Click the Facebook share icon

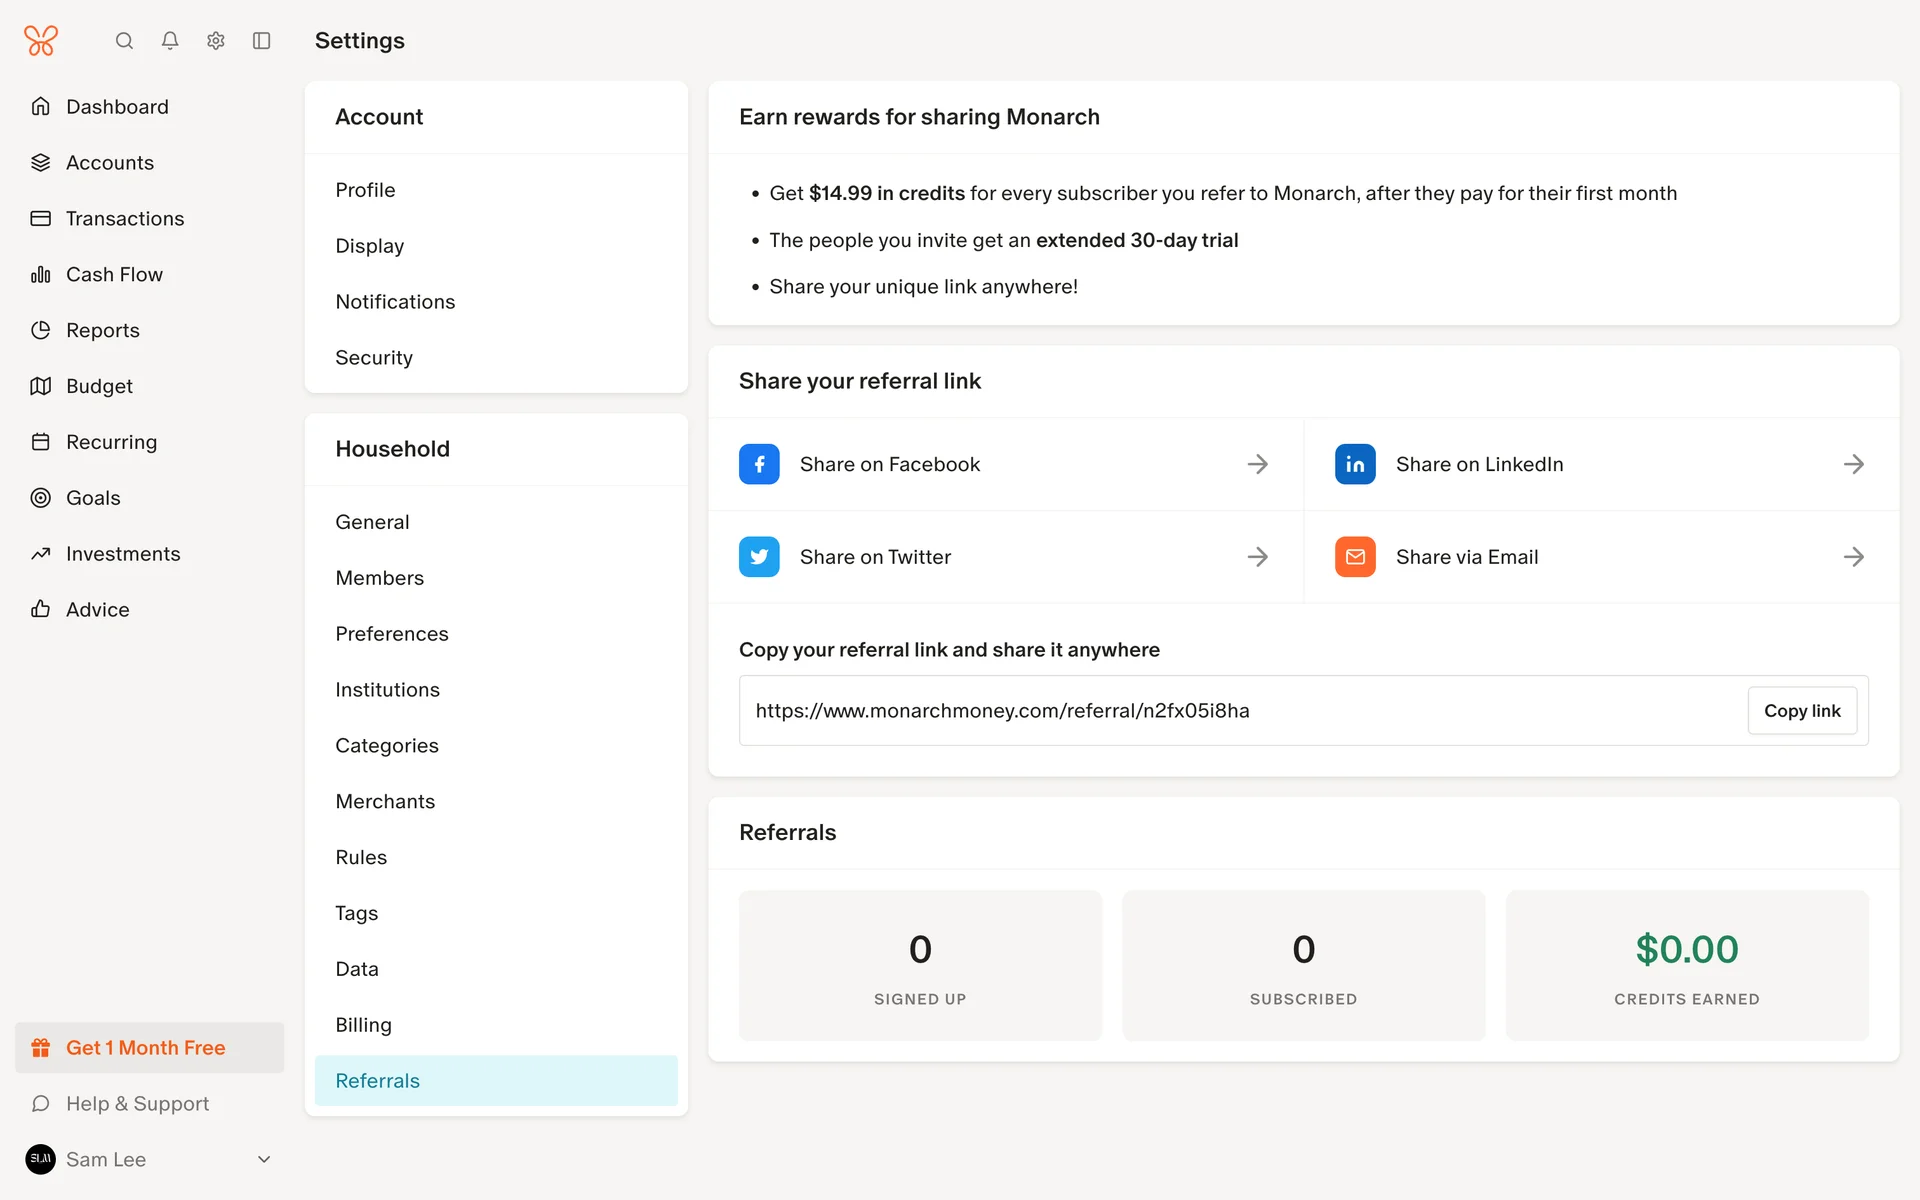pyautogui.click(x=759, y=464)
